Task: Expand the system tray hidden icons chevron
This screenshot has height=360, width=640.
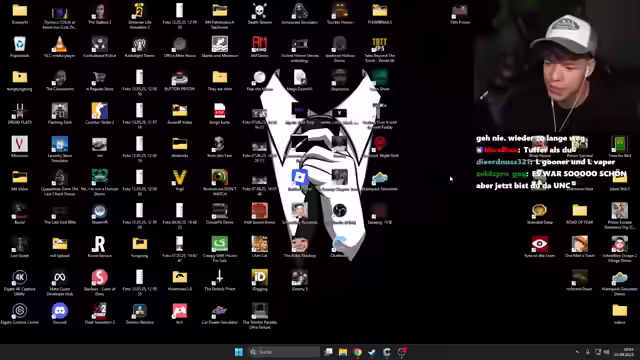Action: [577, 352]
